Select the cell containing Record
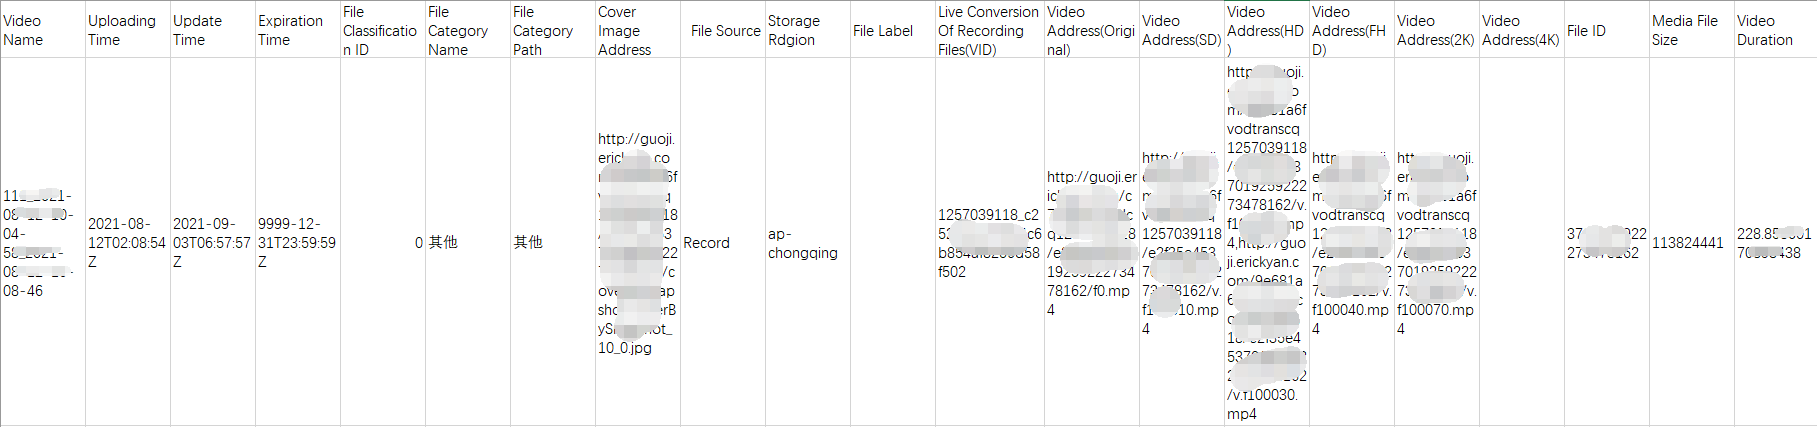1817x427 pixels. [x=723, y=242]
